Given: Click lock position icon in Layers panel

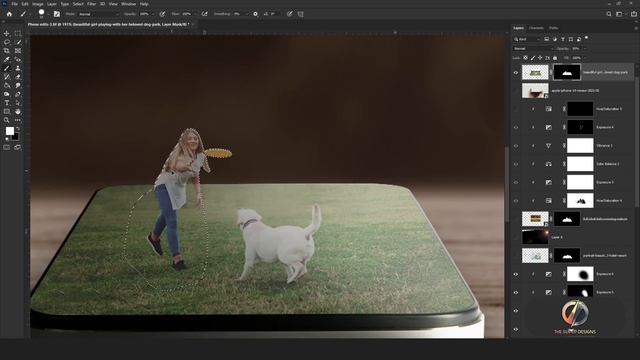Looking at the screenshot, I should 540,58.
